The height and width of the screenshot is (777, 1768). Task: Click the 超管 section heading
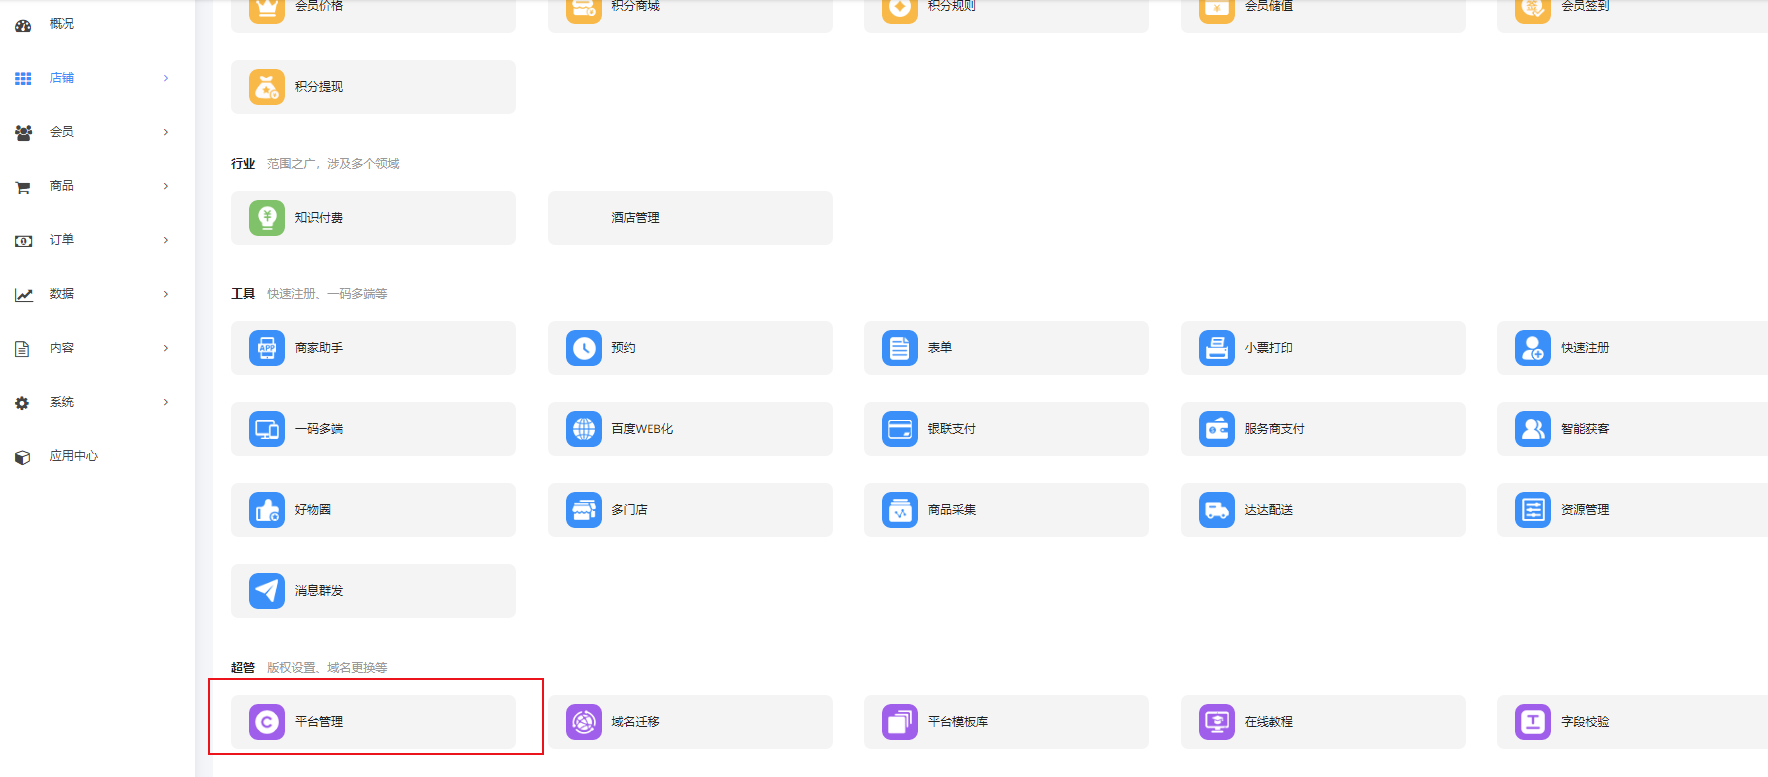[x=243, y=668]
